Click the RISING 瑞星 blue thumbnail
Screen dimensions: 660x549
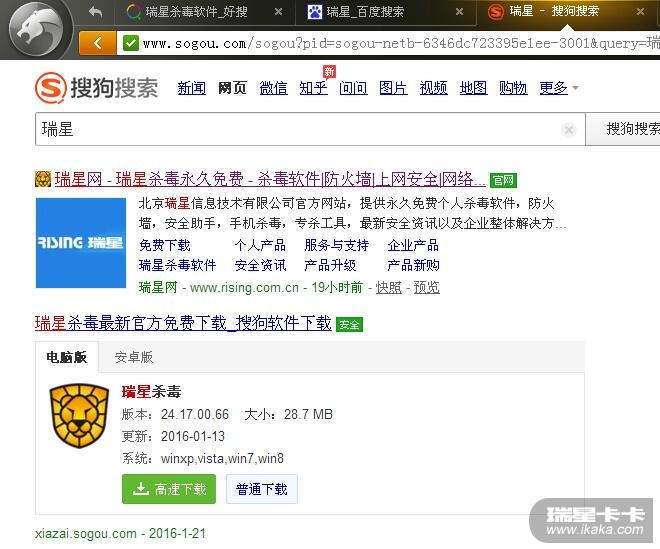click(81, 243)
